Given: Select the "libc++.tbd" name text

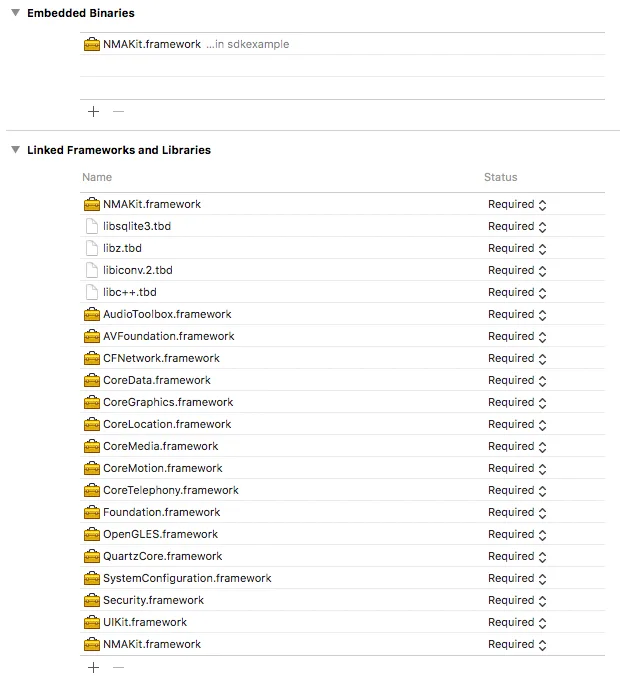Looking at the screenshot, I should tap(129, 292).
